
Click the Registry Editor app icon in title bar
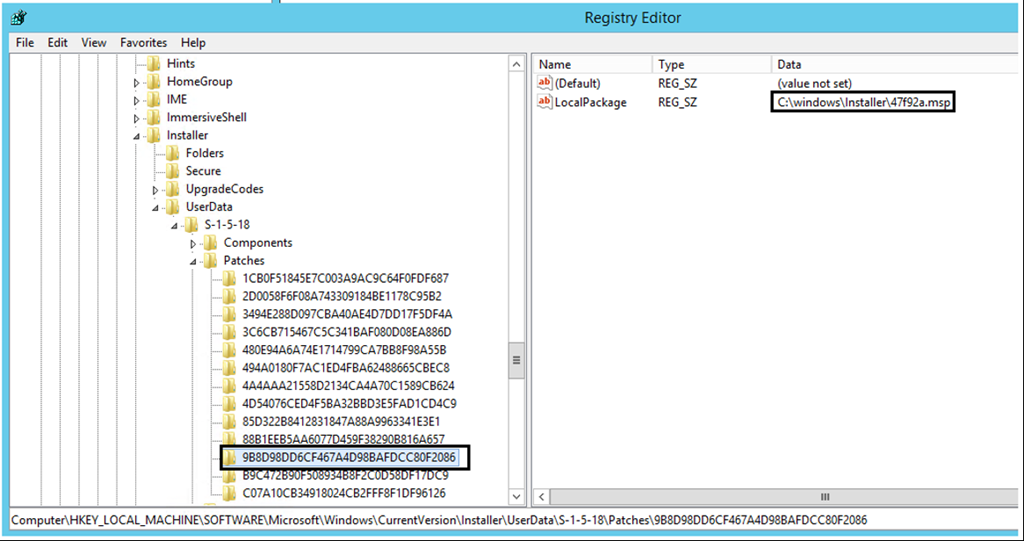tap(17, 17)
